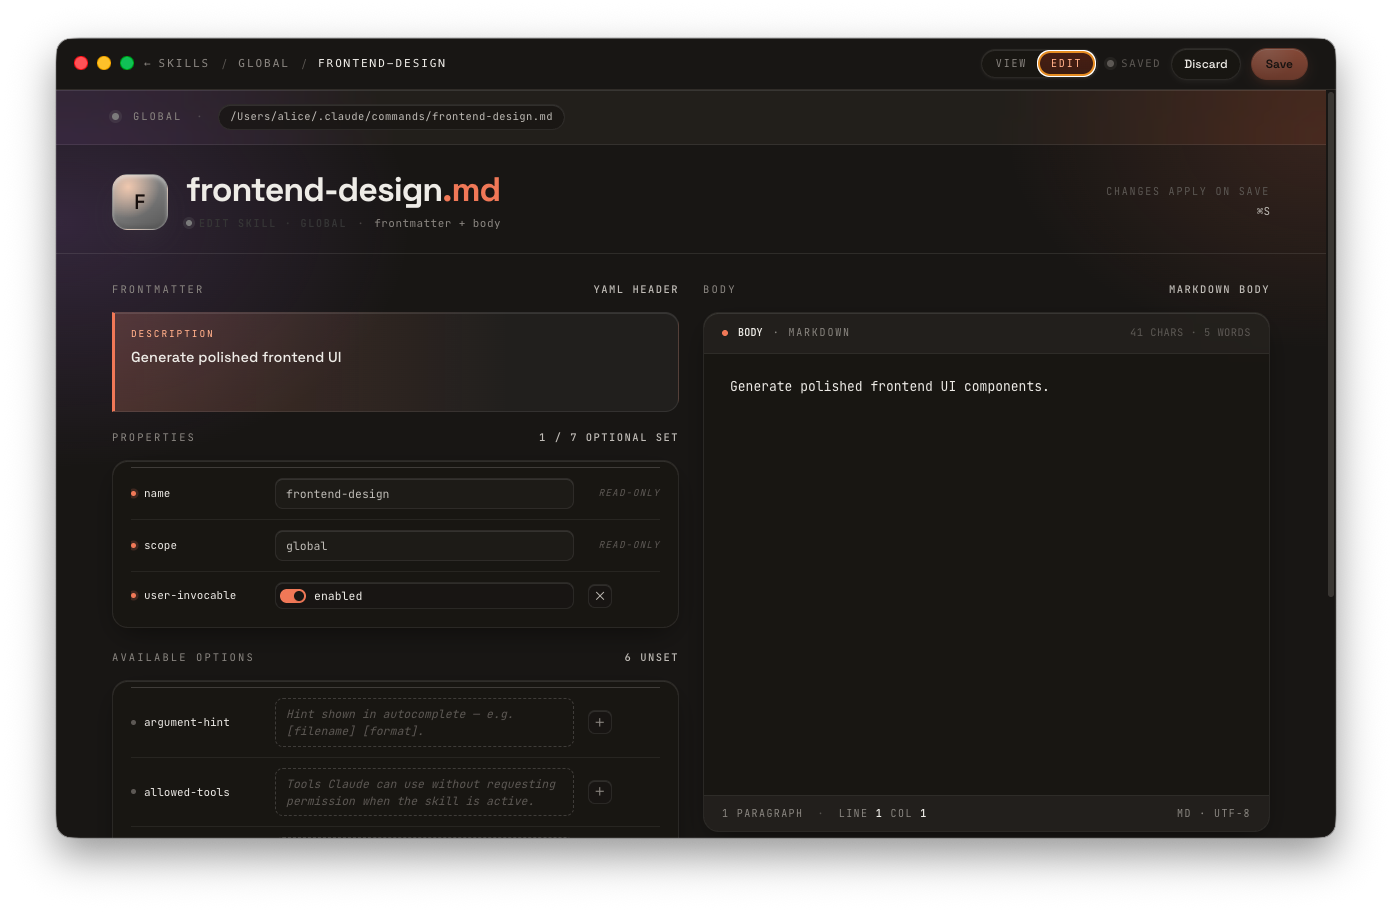Image resolution: width=1392 pixels, height=912 pixels.
Task: Click the 1 / 7 OPTIONAL SET counter
Action: pos(608,438)
